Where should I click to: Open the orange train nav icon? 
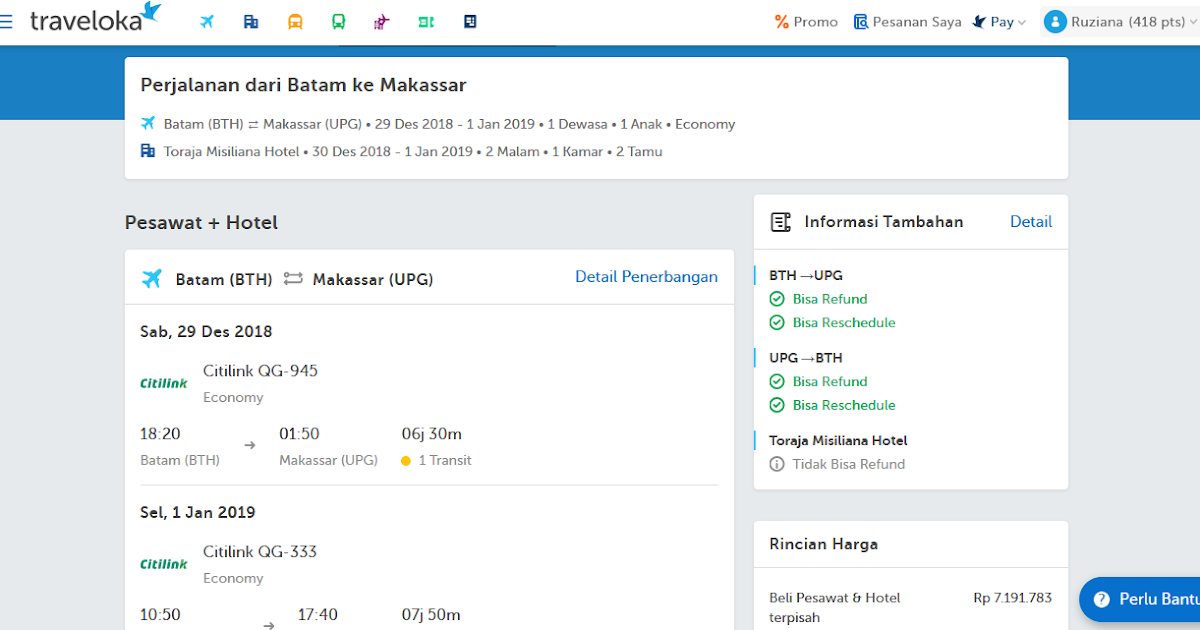coord(295,21)
